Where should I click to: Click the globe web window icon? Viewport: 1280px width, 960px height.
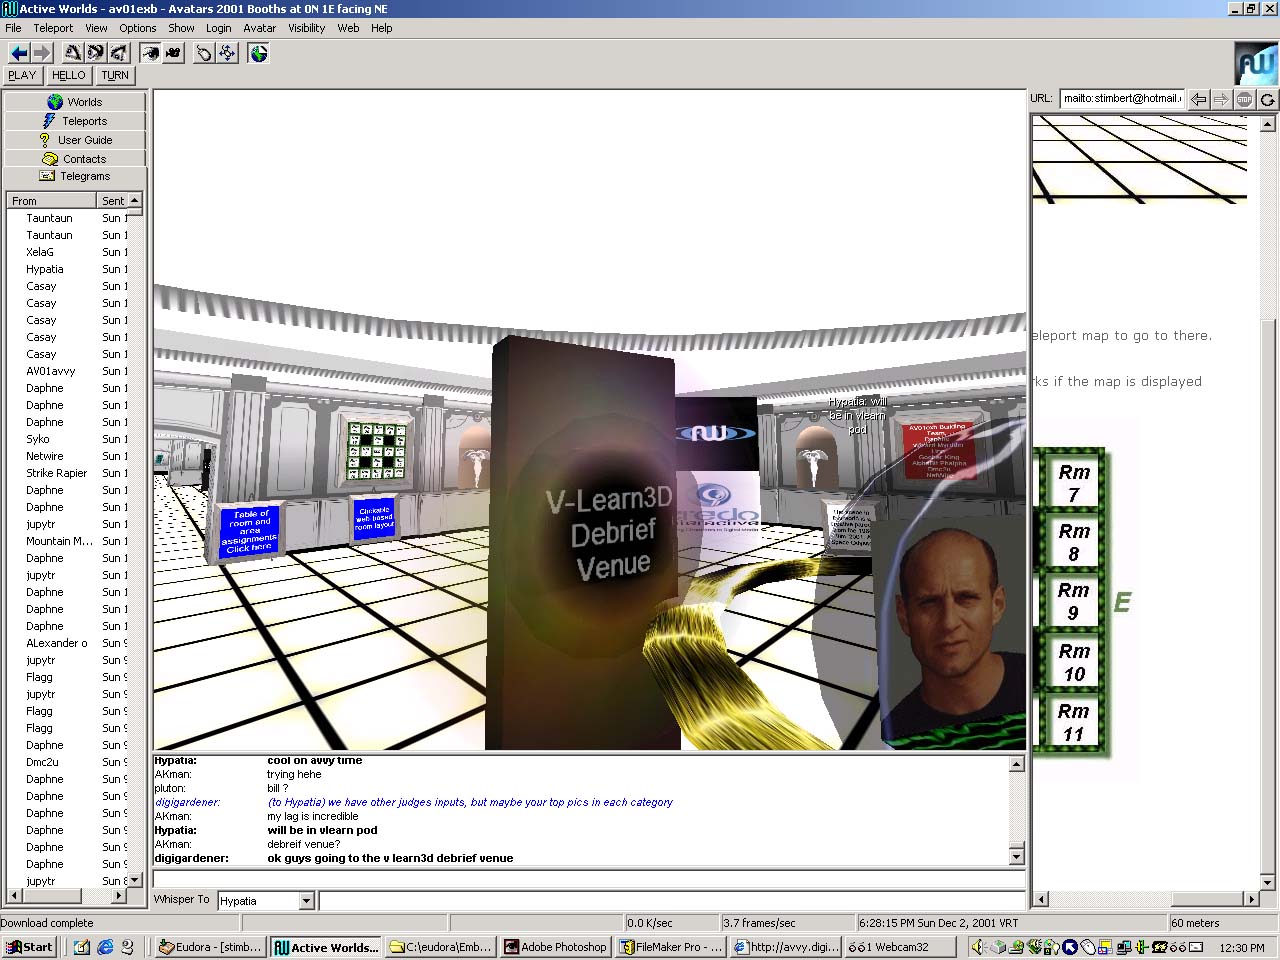[x=259, y=53]
